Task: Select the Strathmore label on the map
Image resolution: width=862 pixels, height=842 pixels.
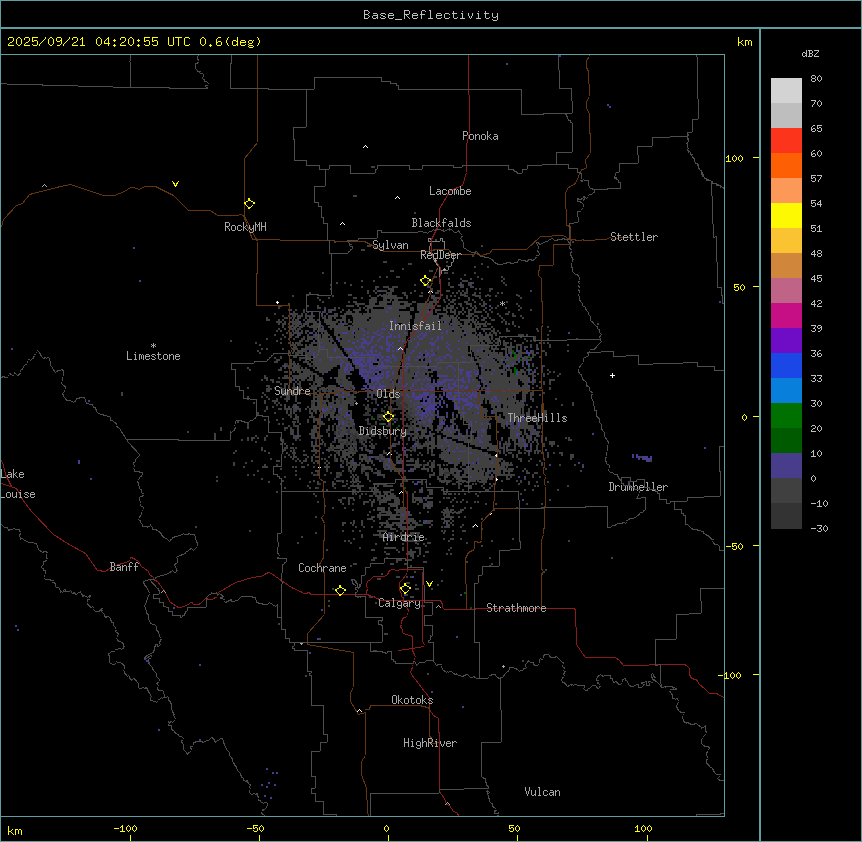Action: pos(516,608)
